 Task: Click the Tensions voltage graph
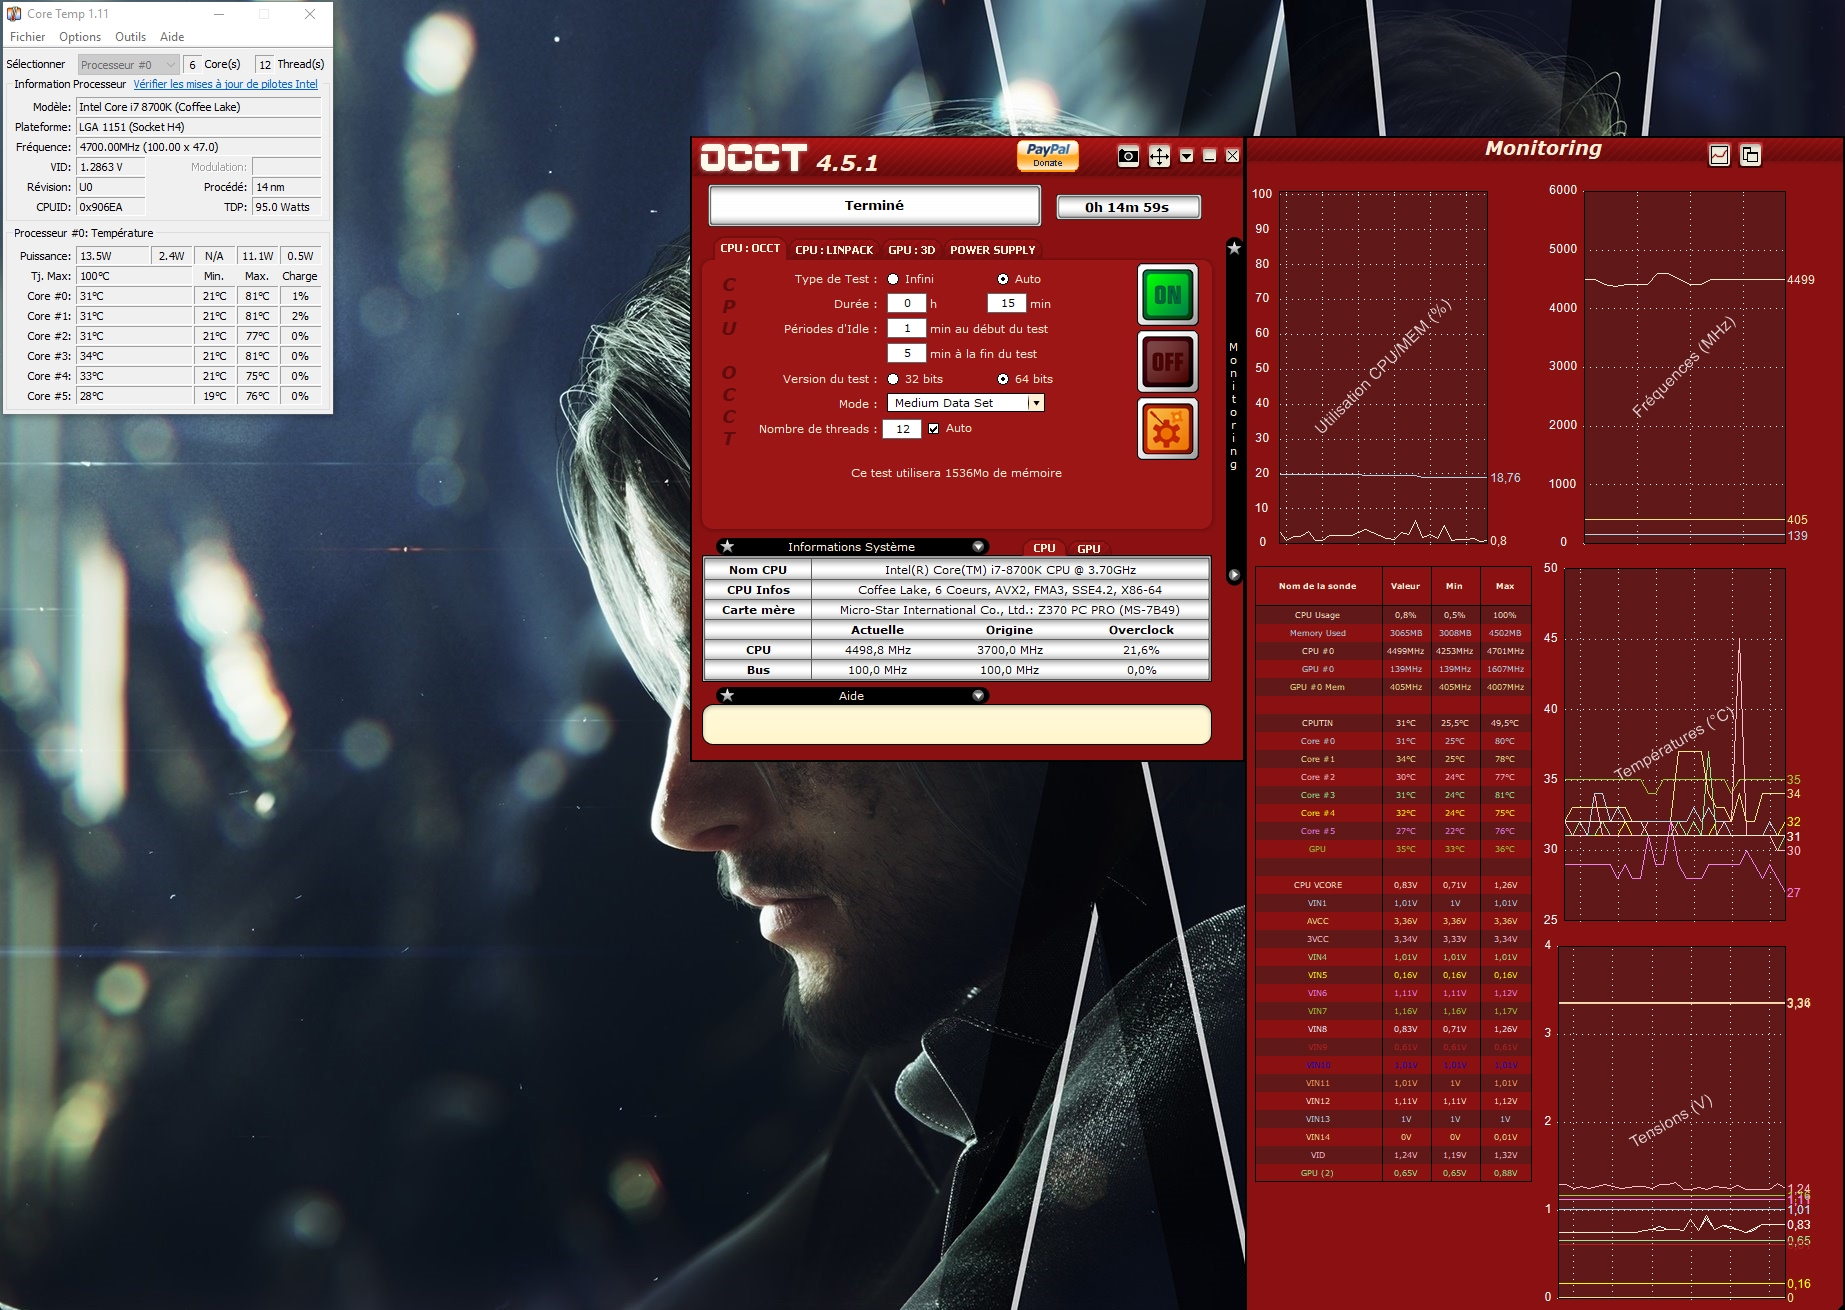(1672, 1122)
